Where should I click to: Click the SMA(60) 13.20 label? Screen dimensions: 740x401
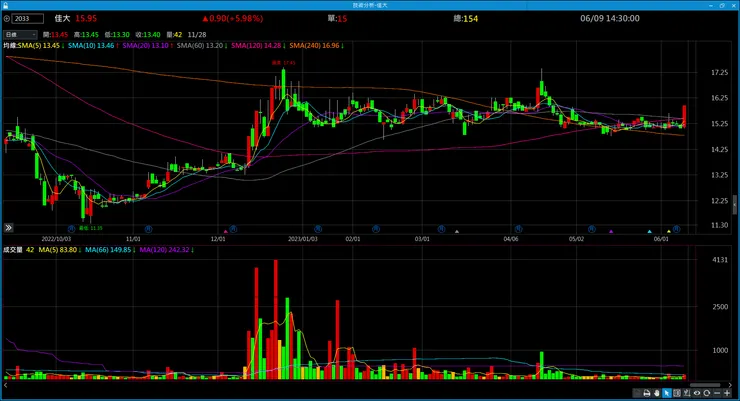tap(202, 46)
